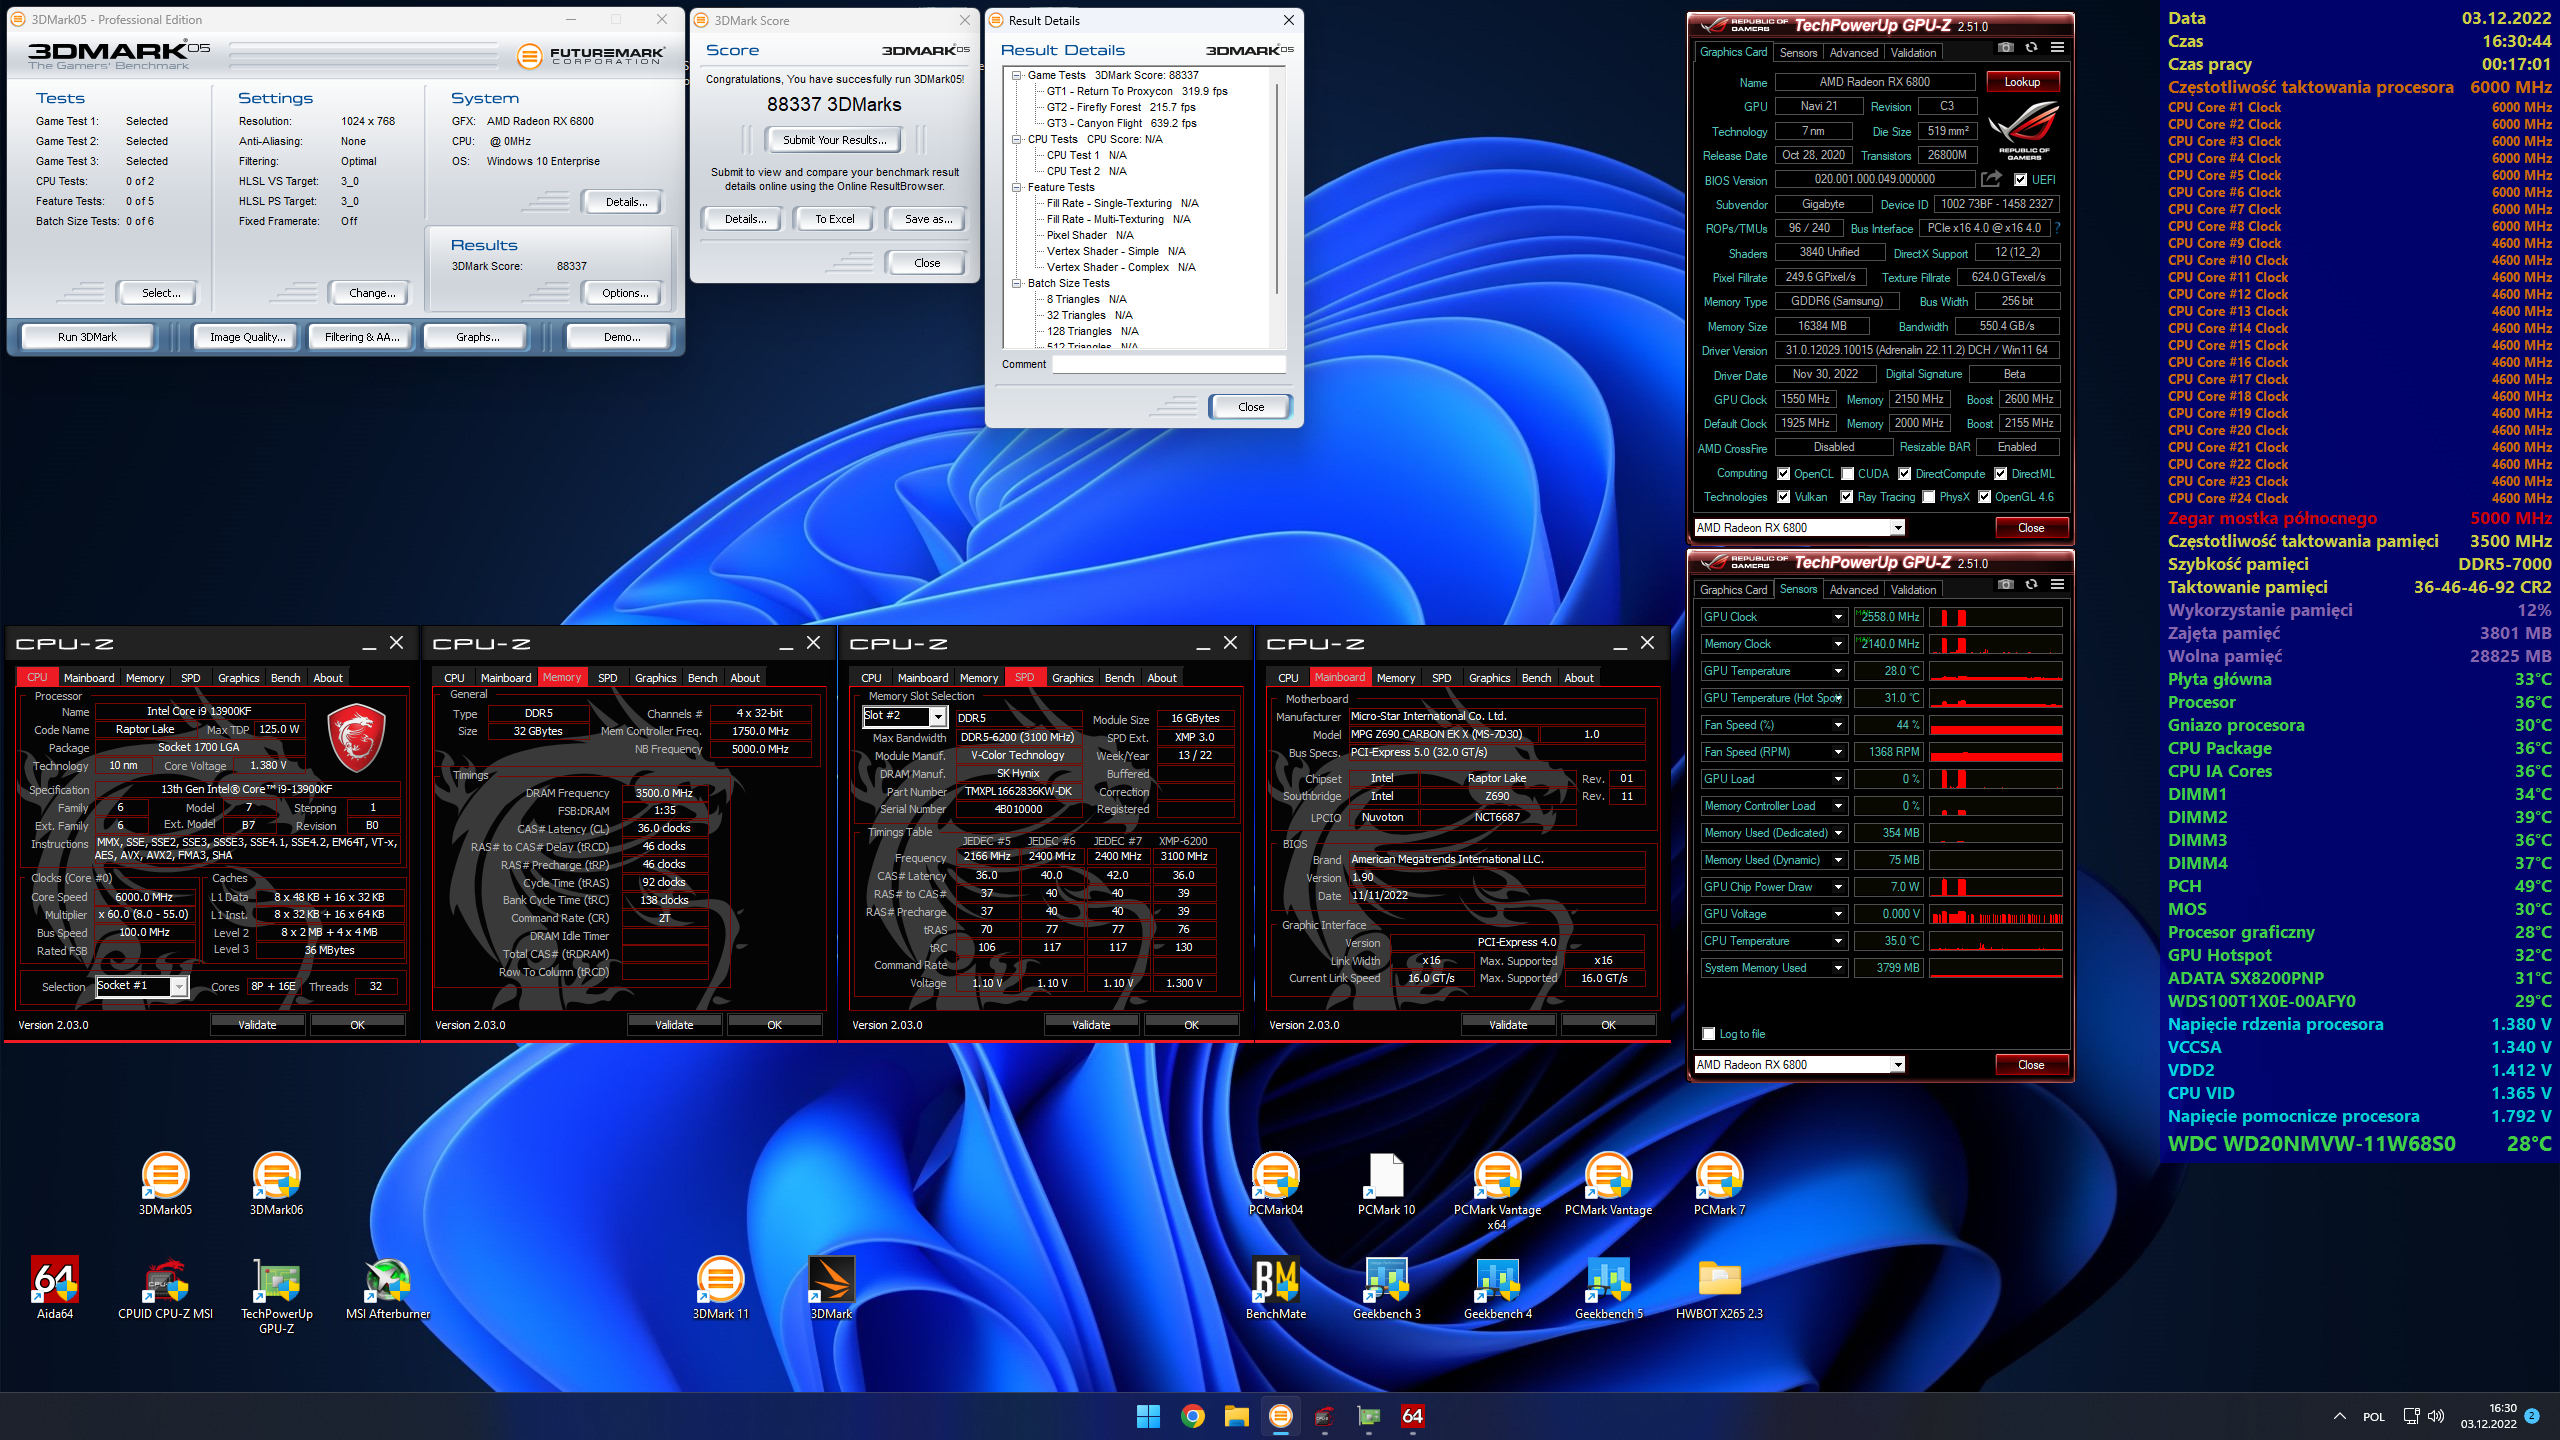Click Submit Your Results button

[x=834, y=140]
